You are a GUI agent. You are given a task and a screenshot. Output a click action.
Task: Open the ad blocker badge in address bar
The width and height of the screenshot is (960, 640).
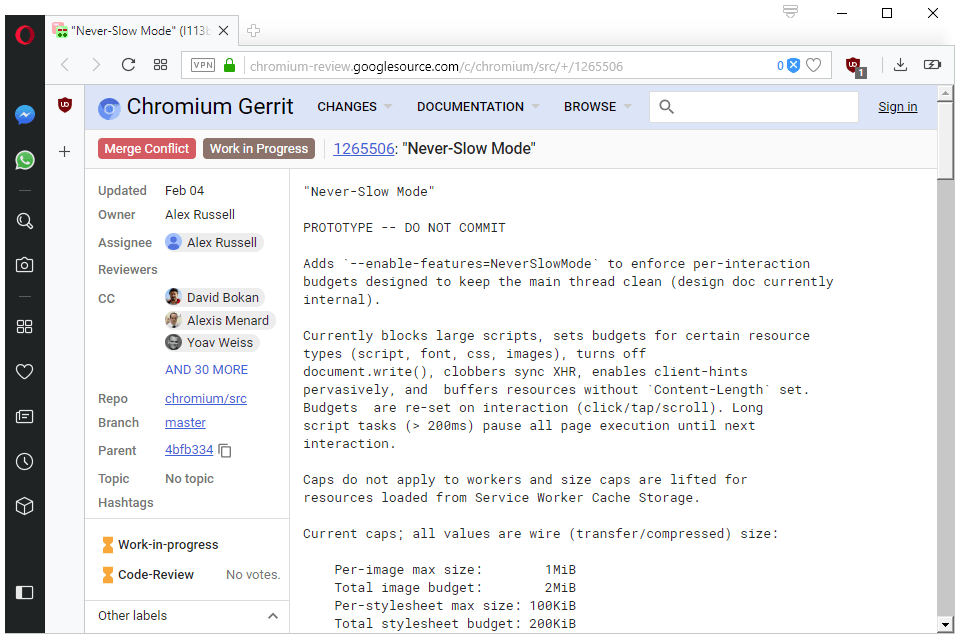(789, 66)
